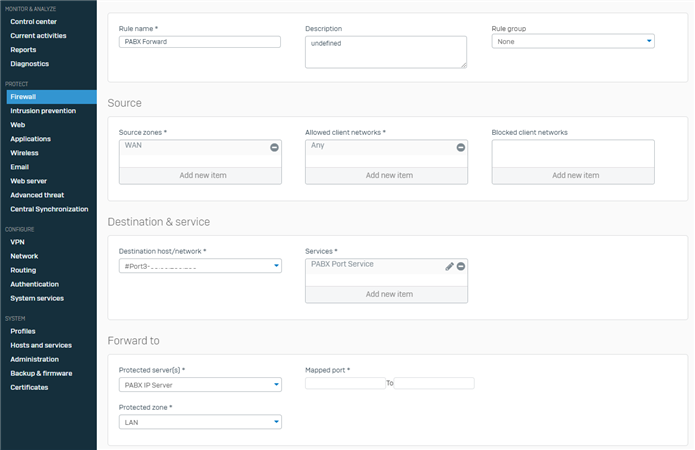
Task: Click the Rule name input field
Action: pos(200,42)
